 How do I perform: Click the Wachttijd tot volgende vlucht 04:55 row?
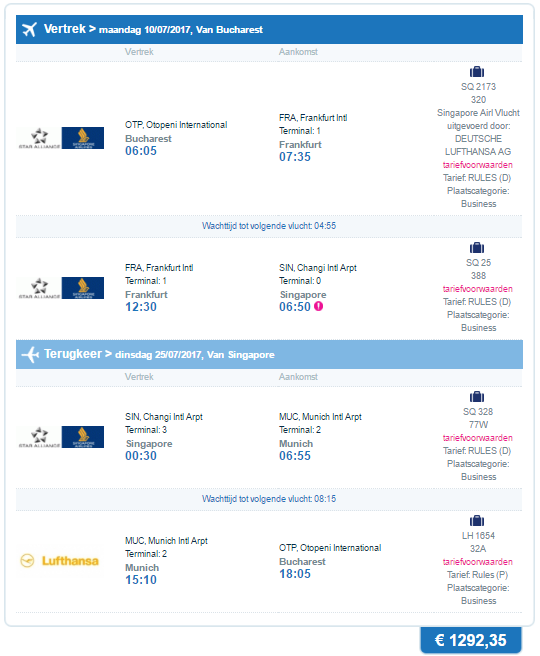point(269,226)
